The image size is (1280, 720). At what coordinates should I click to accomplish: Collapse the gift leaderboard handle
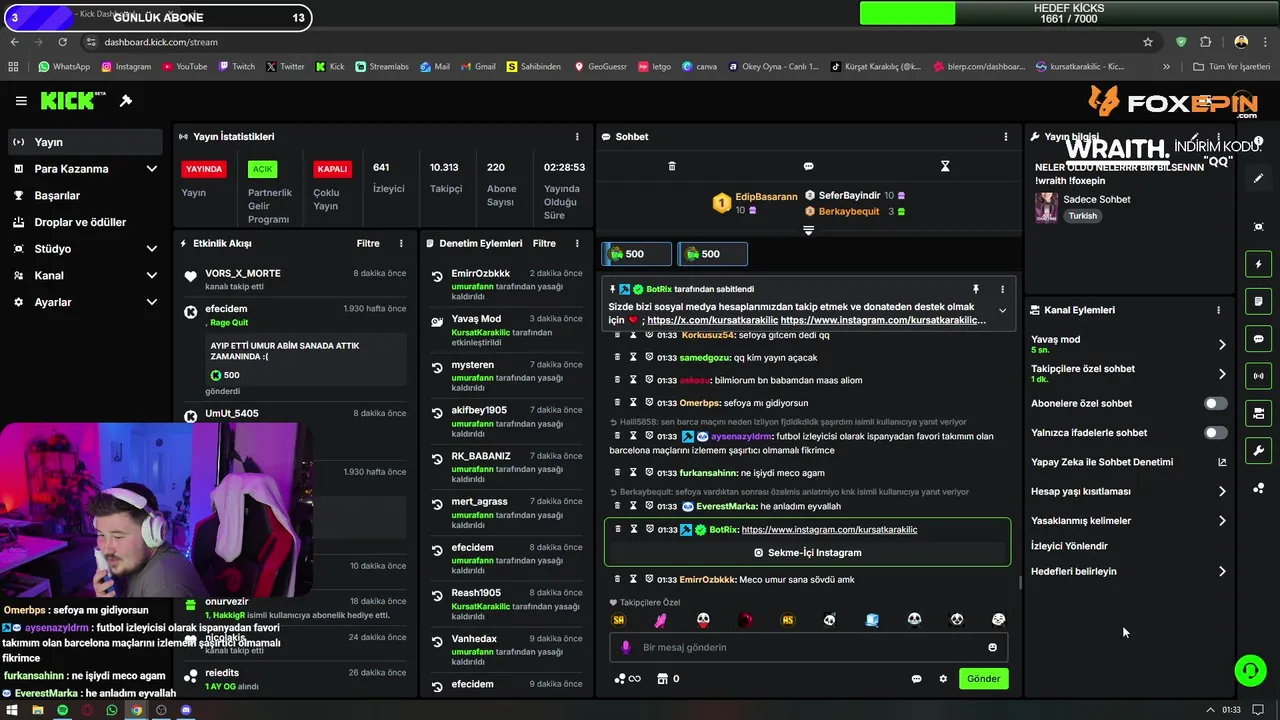click(x=808, y=230)
